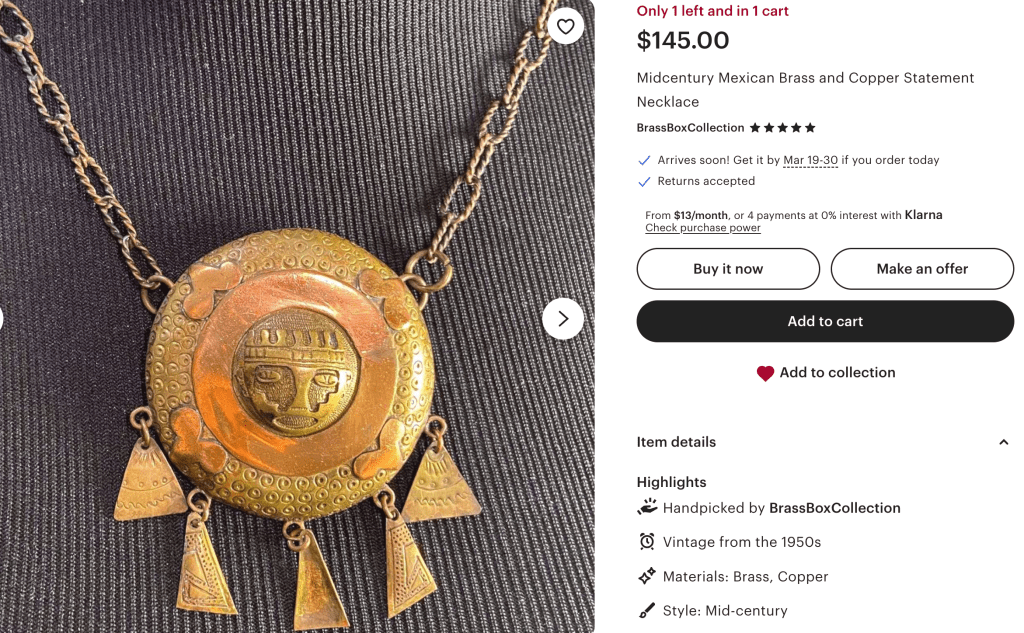Favorite the necklace with heart icon
1024x633 pixels.
[x=566, y=26]
